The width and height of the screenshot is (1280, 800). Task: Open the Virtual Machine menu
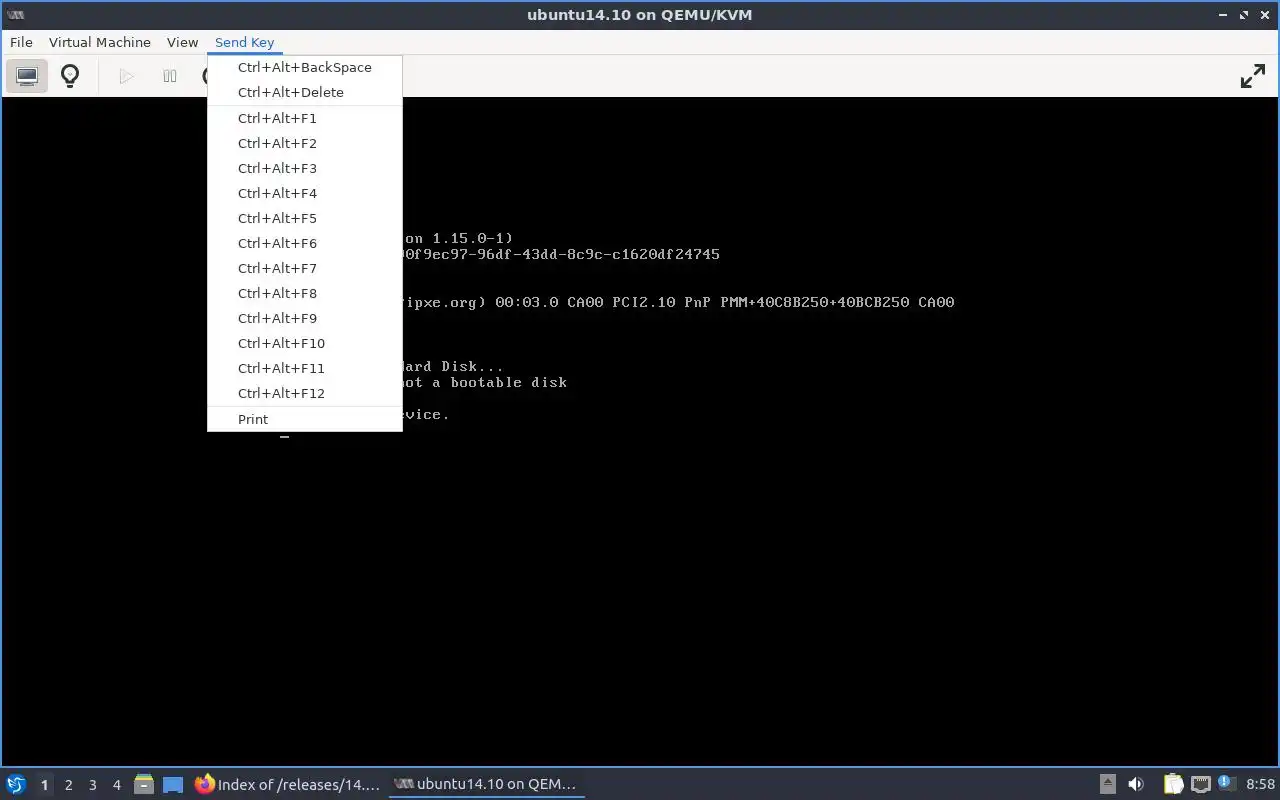100,42
